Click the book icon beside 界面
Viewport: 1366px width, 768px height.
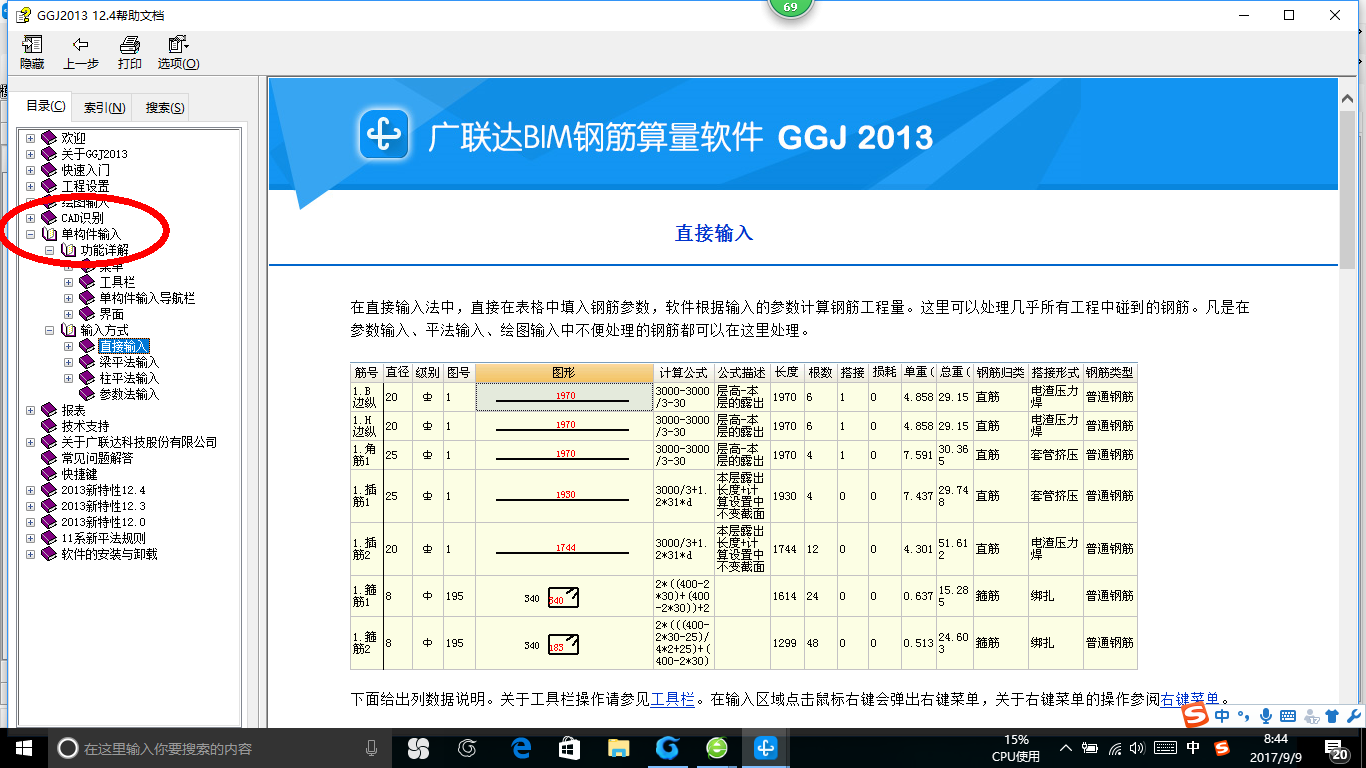point(87,314)
